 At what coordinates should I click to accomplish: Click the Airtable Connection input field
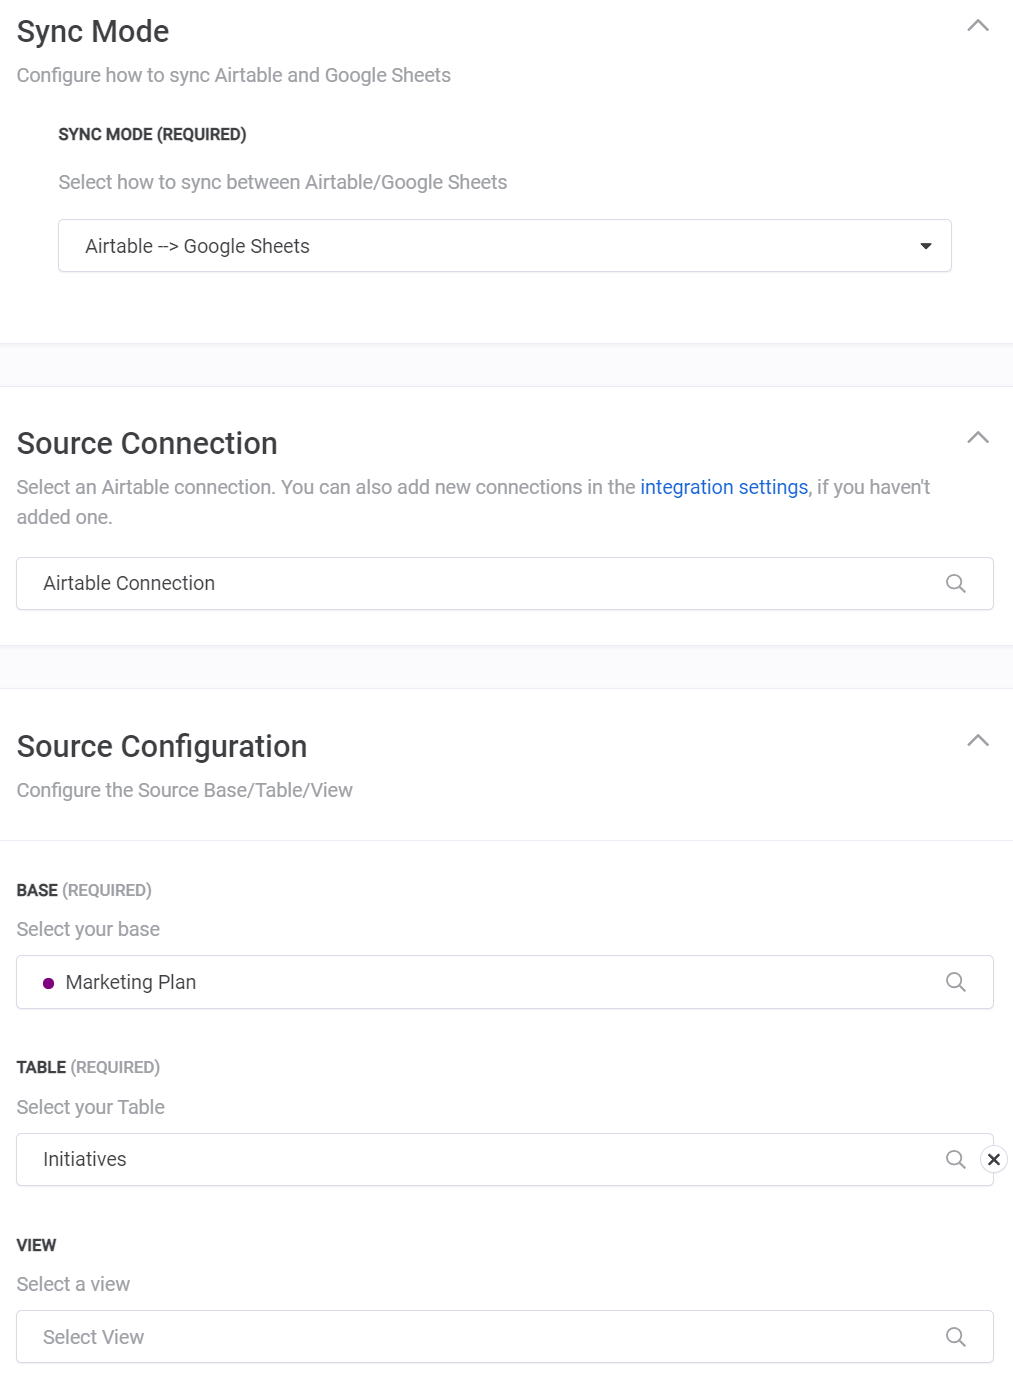pyautogui.click(x=480, y=583)
